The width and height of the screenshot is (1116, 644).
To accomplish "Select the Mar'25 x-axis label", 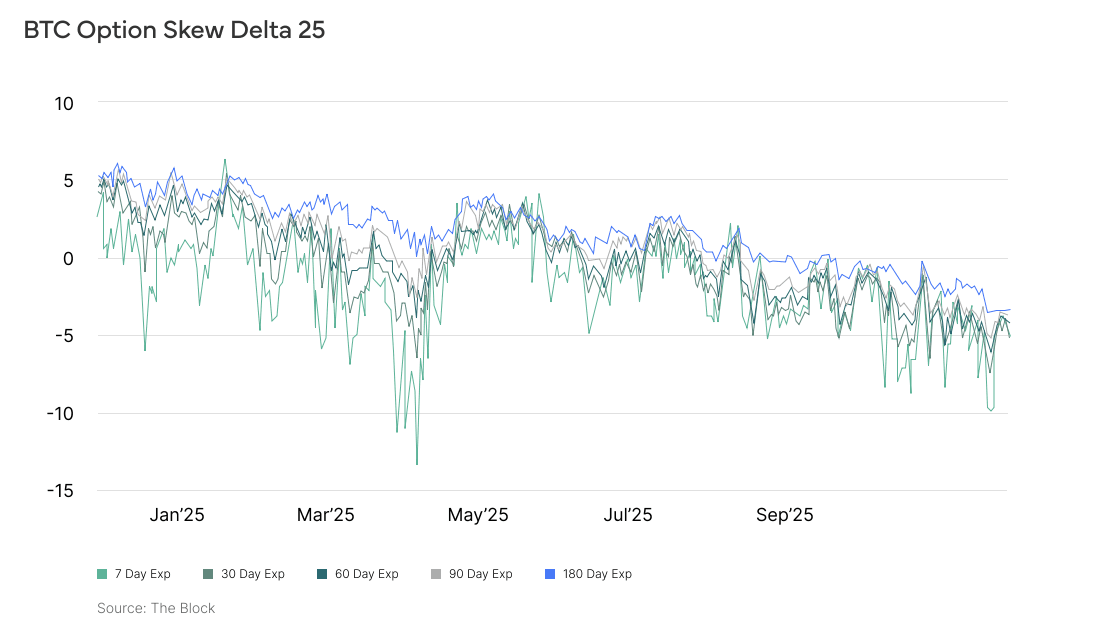I will pyautogui.click(x=326, y=516).
